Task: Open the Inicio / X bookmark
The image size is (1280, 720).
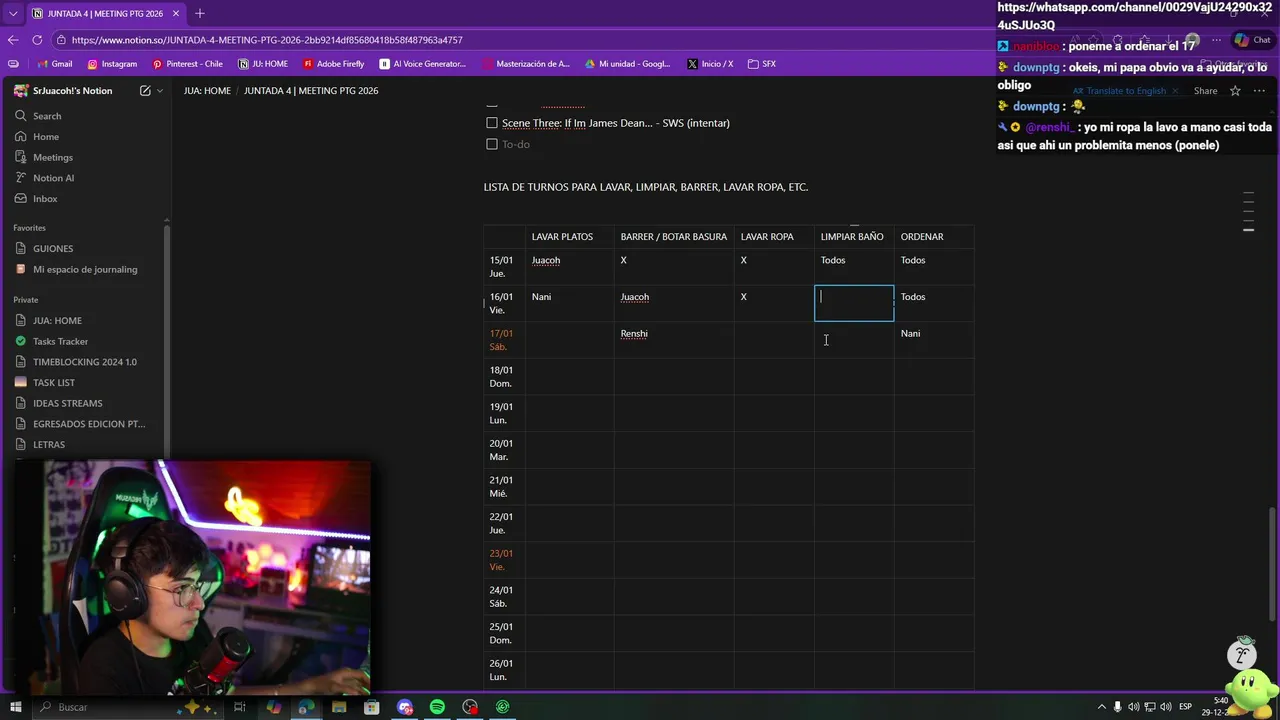Action: [710, 64]
